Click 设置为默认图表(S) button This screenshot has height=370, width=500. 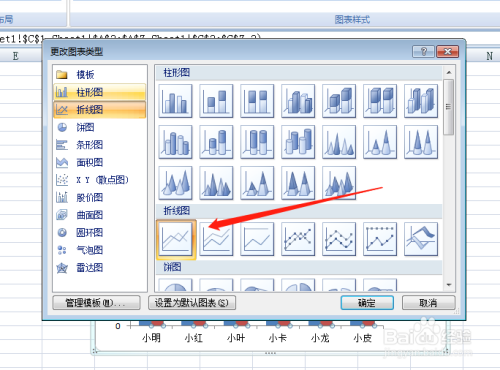192,303
